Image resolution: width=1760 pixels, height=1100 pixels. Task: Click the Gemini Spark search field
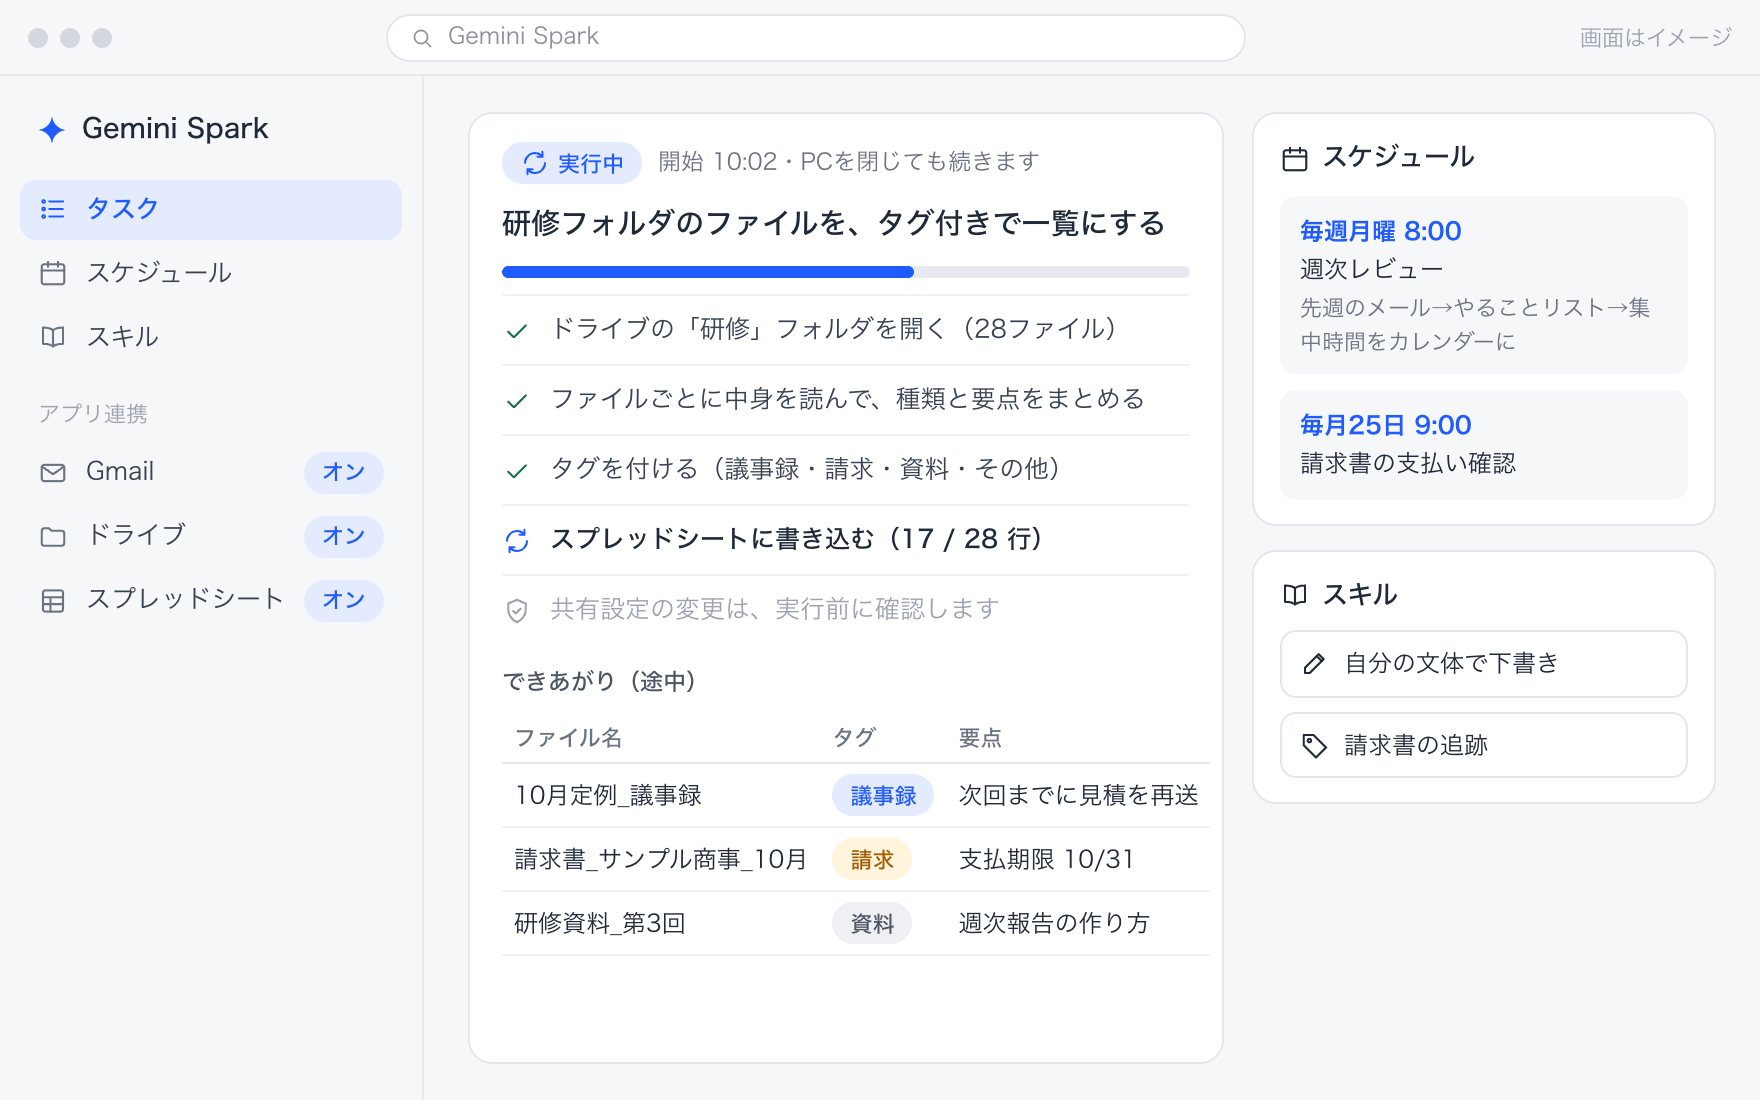[x=816, y=38]
